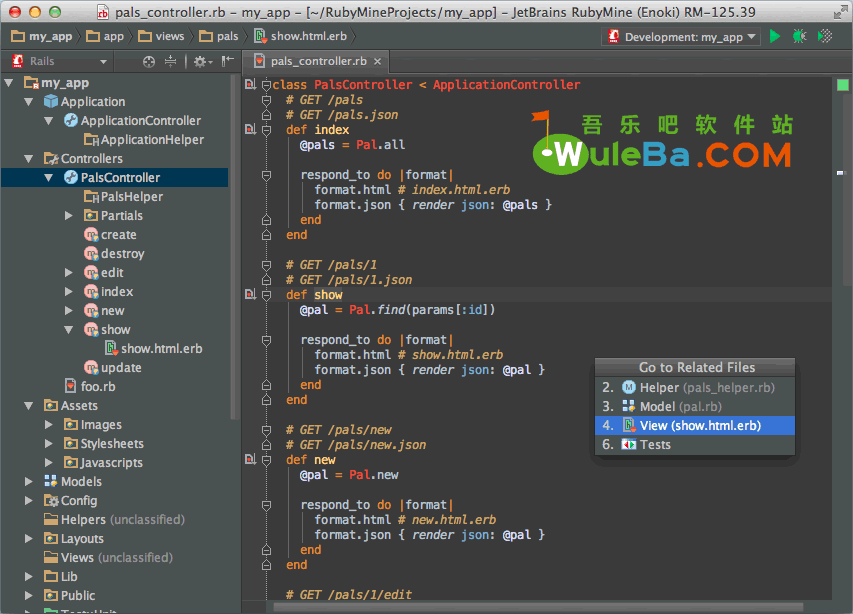Expand the Partials folder
Screen dimensions: 853x614
point(69,215)
